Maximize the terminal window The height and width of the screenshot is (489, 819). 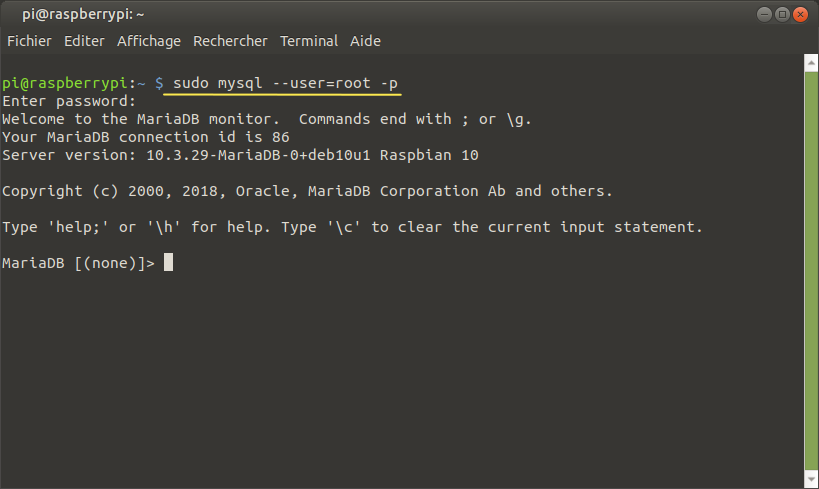pos(782,14)
